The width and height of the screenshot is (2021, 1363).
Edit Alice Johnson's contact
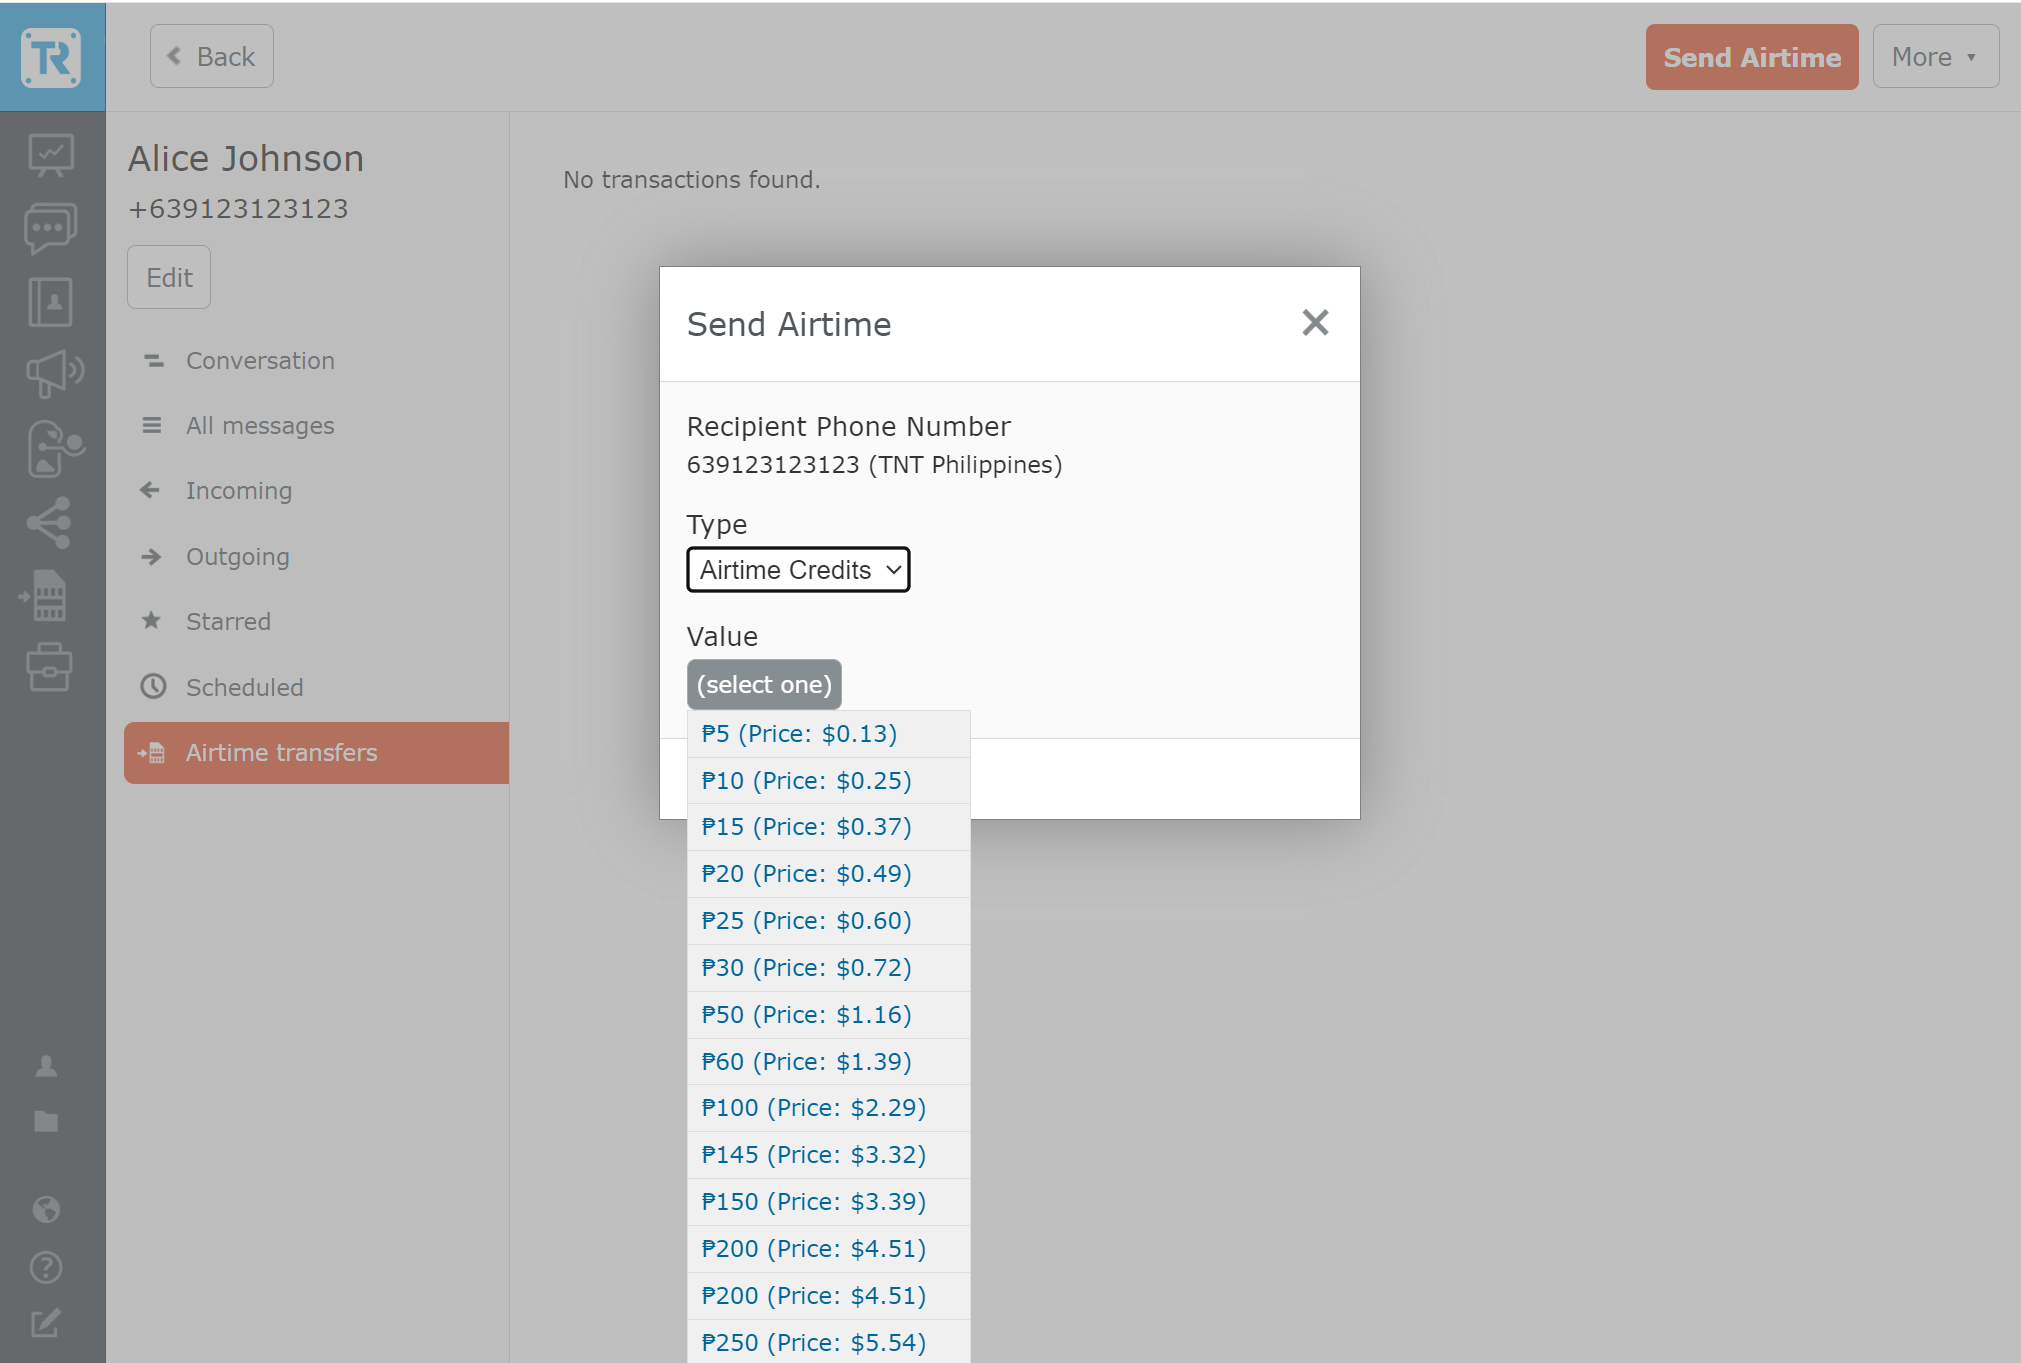tap(169, 277)
